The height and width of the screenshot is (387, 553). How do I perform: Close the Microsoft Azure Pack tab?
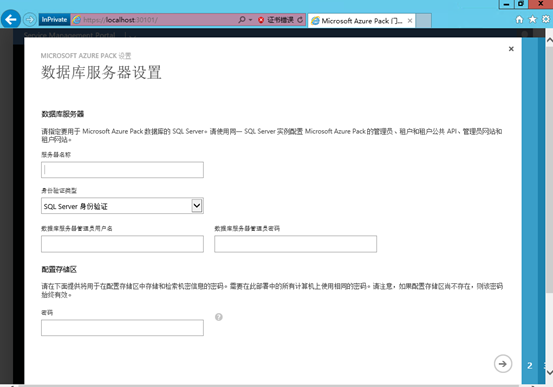[410, 21]
